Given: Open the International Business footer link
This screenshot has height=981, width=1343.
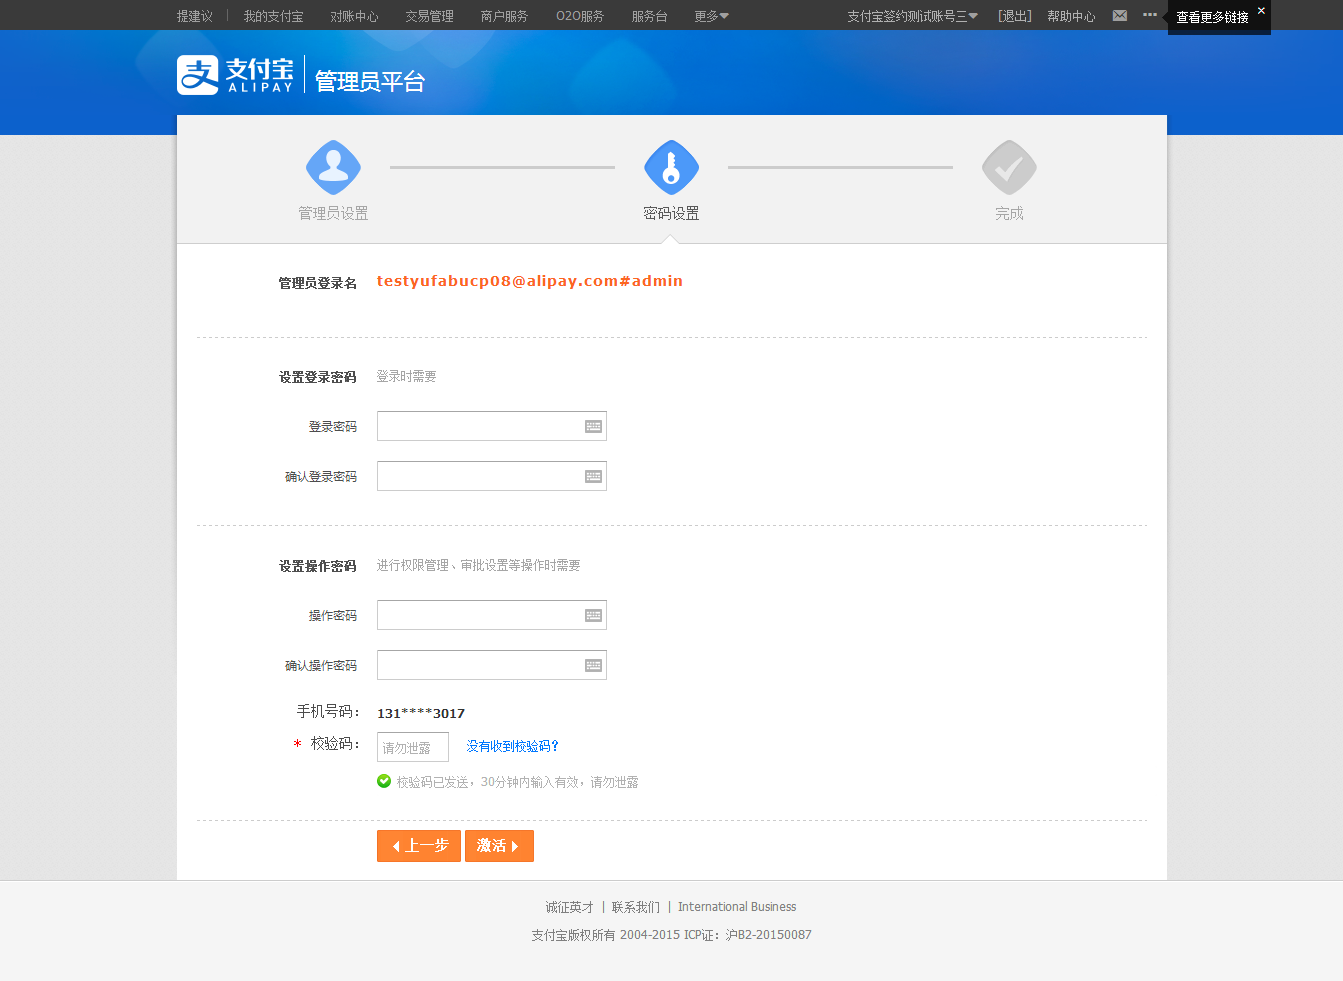Looking at the screenshot, I should click(737, 907).
